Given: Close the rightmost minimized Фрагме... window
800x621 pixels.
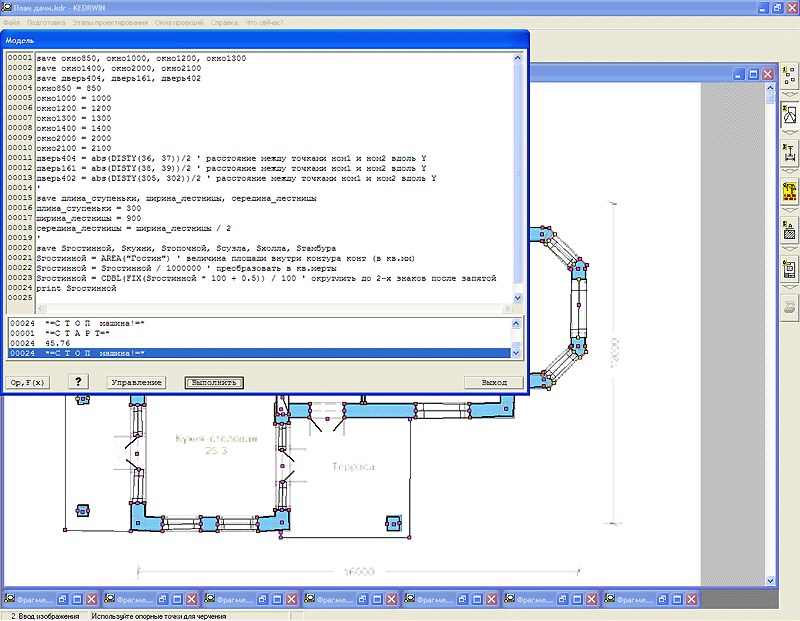Looking at the screenshot, I should coord(691,599).
